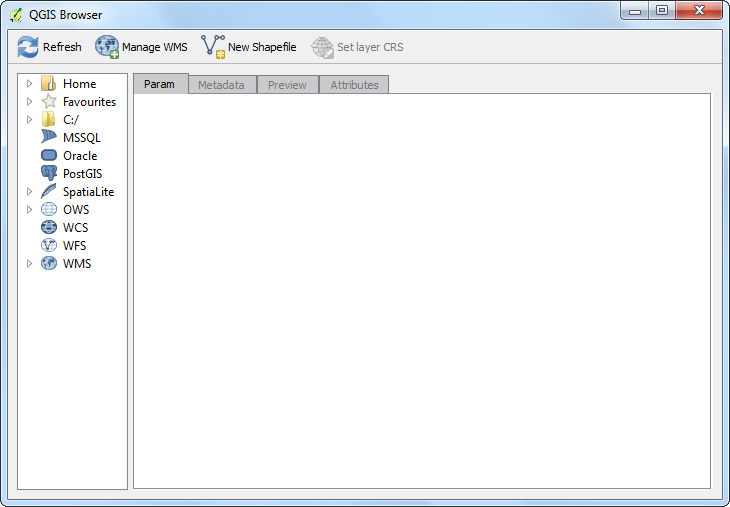The image size is (730, 507).
Task: Click the Manage WMS label
Action: (155, 47)
